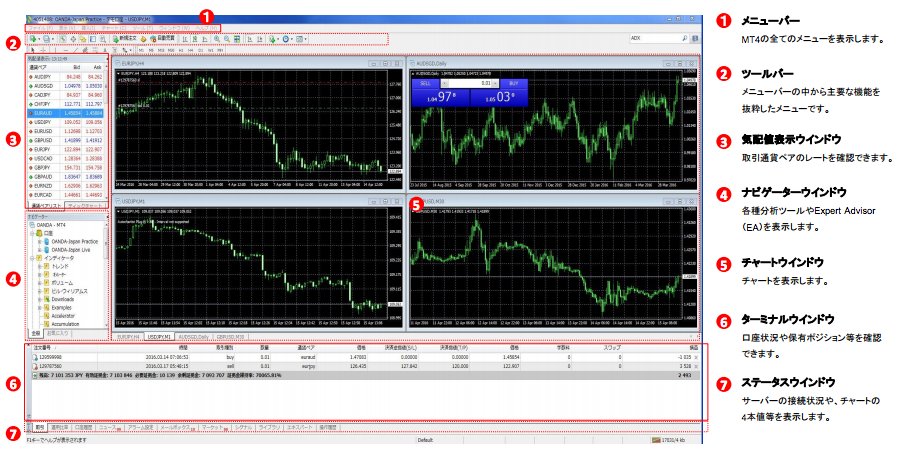Select the USDJPY row in Market Watch
Viewport: 899px width, 461px height.
point(66,122)
